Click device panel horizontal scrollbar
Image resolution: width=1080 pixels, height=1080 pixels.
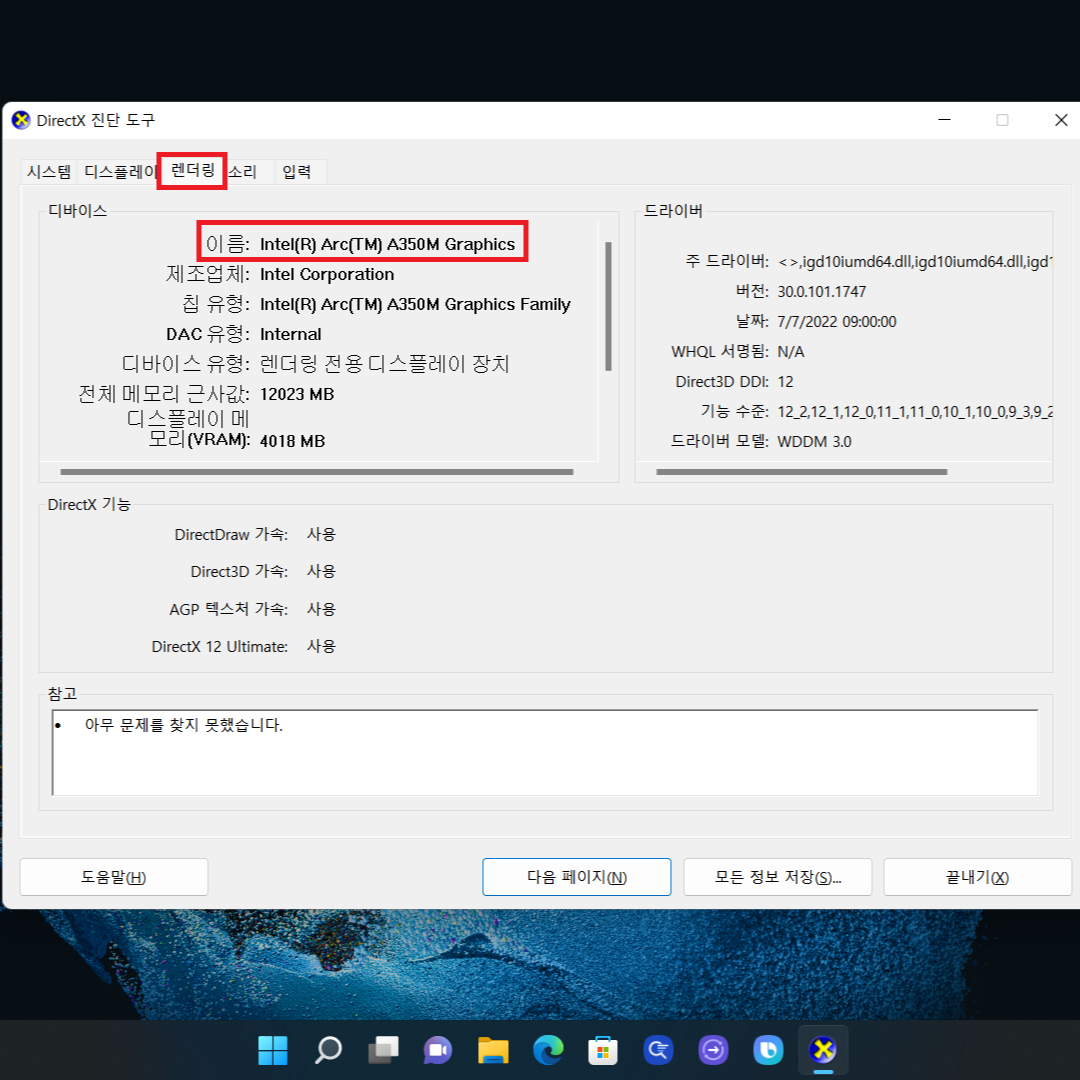click(x=317, y=472)
